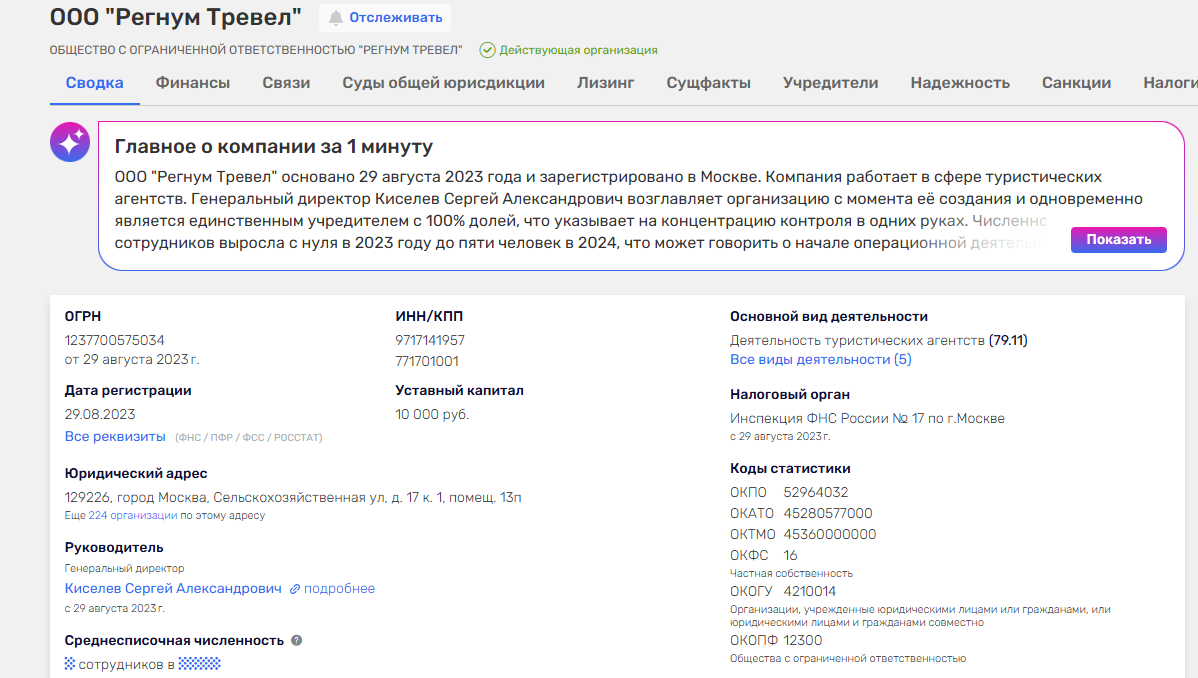Select the Учредители tab
Image resolution: width=1198 pixels, height=678 pixels.
pos(830,83)
